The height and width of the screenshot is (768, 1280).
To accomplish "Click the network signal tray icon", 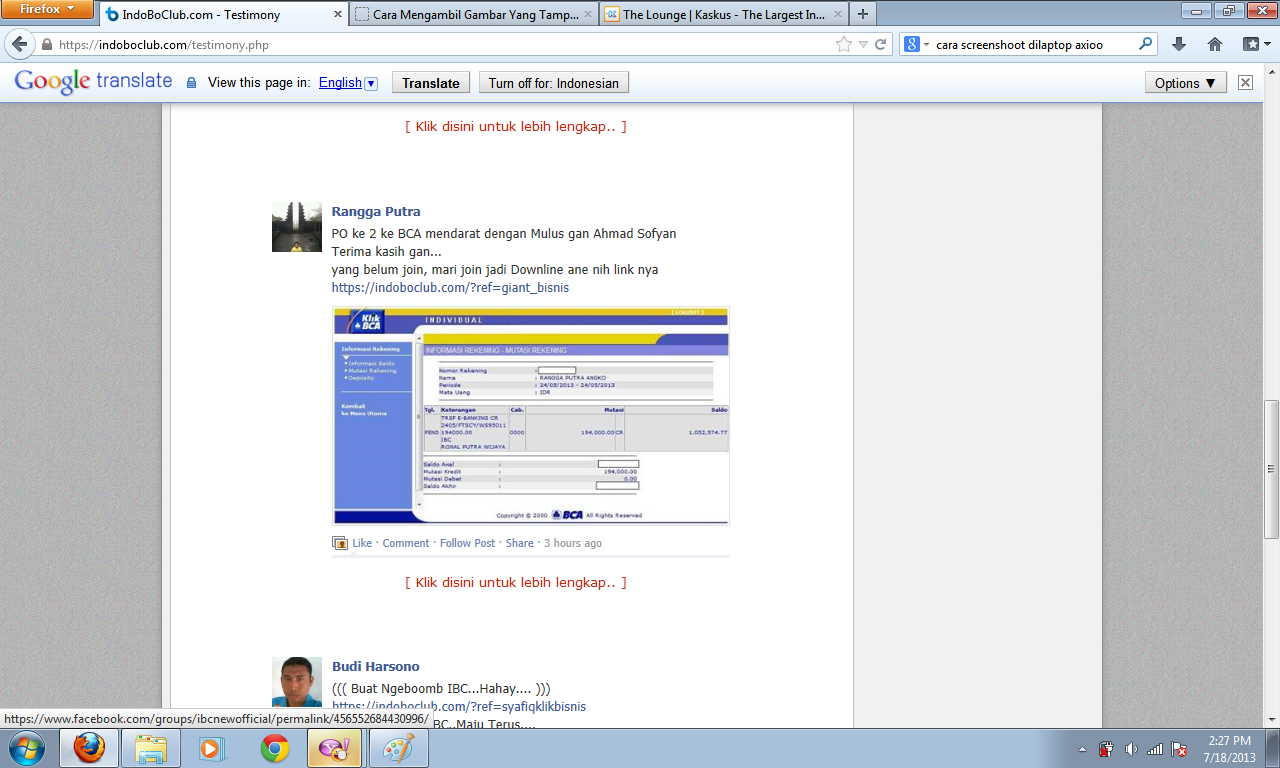I will 1155,749.
